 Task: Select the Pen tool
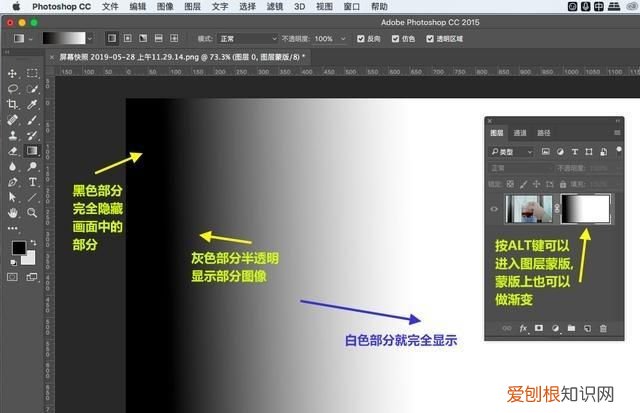(12, 182)
